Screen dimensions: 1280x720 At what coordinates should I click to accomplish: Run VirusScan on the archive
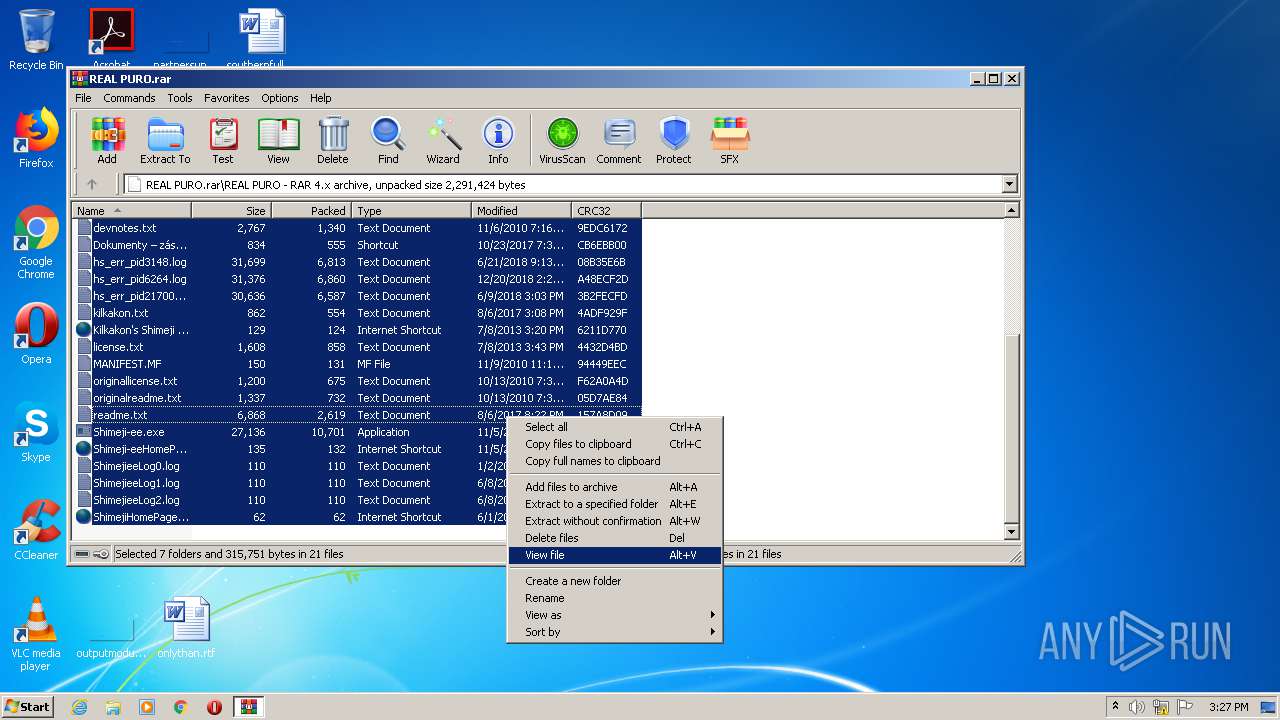point(562,140)
